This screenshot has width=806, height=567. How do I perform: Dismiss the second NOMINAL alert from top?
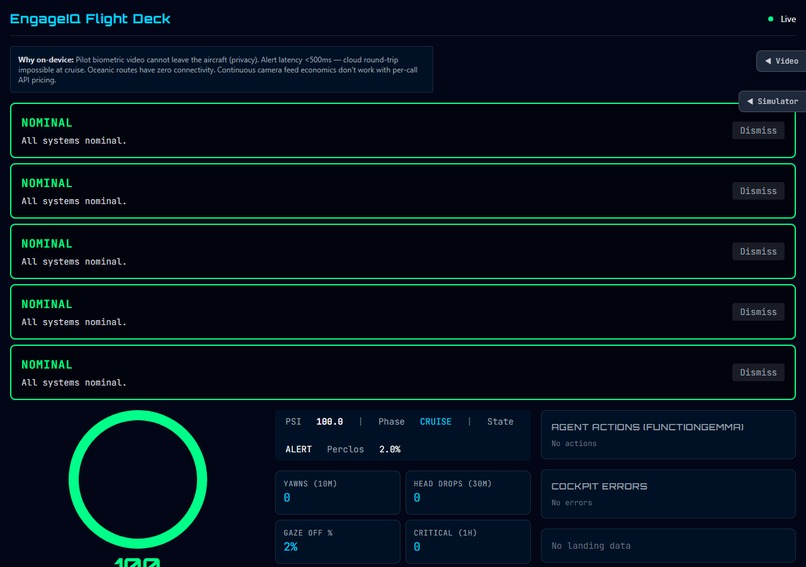point(758,191)
